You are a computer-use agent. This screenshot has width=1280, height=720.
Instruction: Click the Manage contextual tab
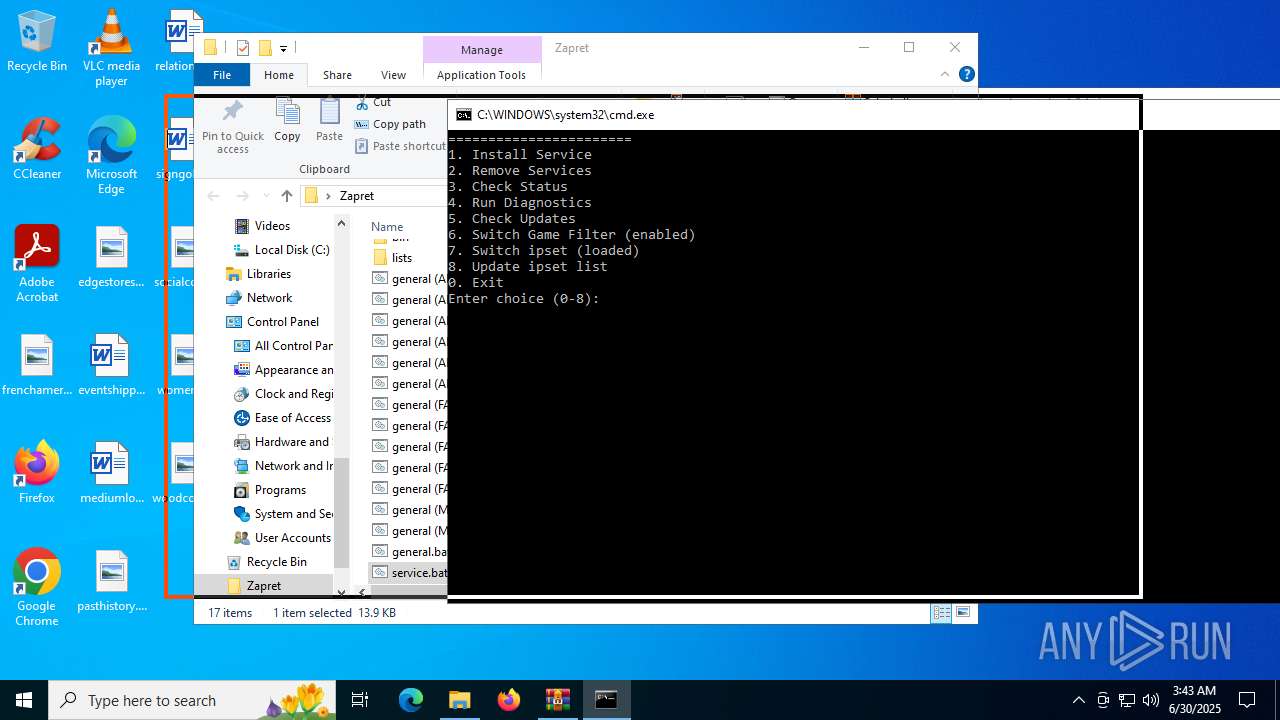(482, 50)
